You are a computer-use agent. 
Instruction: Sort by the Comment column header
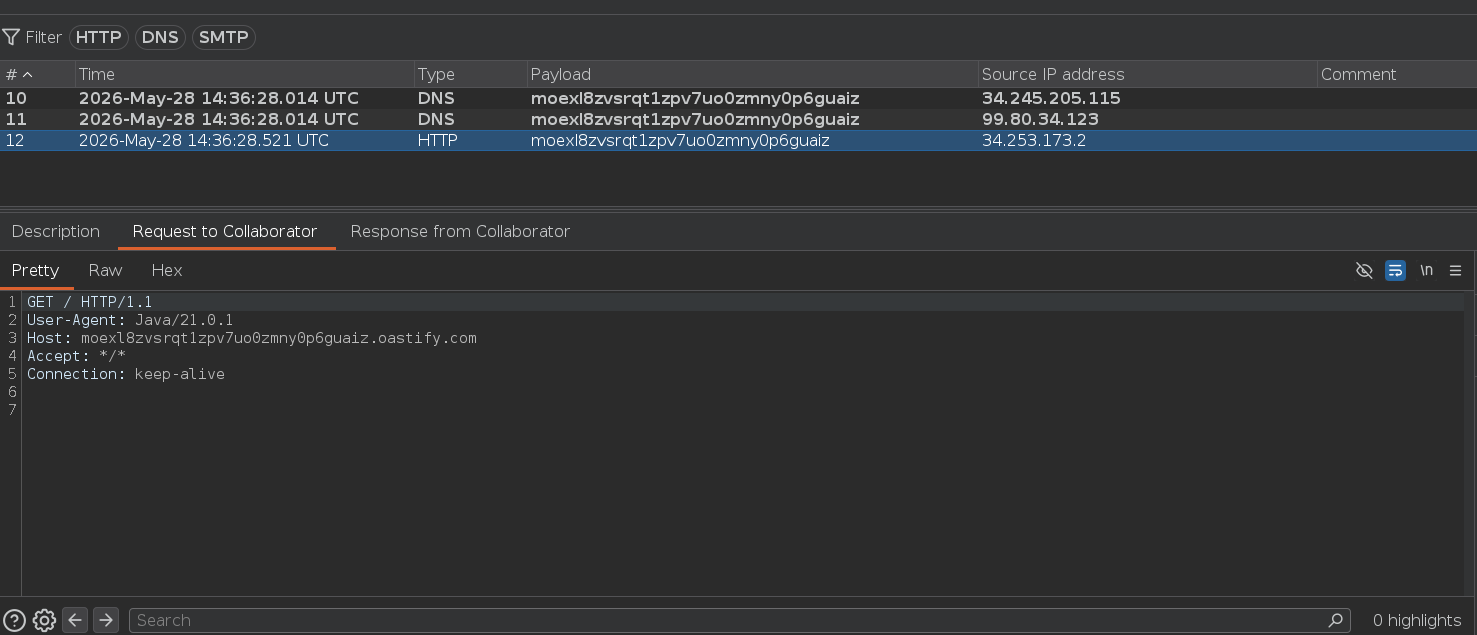[x=1396, y=74]
